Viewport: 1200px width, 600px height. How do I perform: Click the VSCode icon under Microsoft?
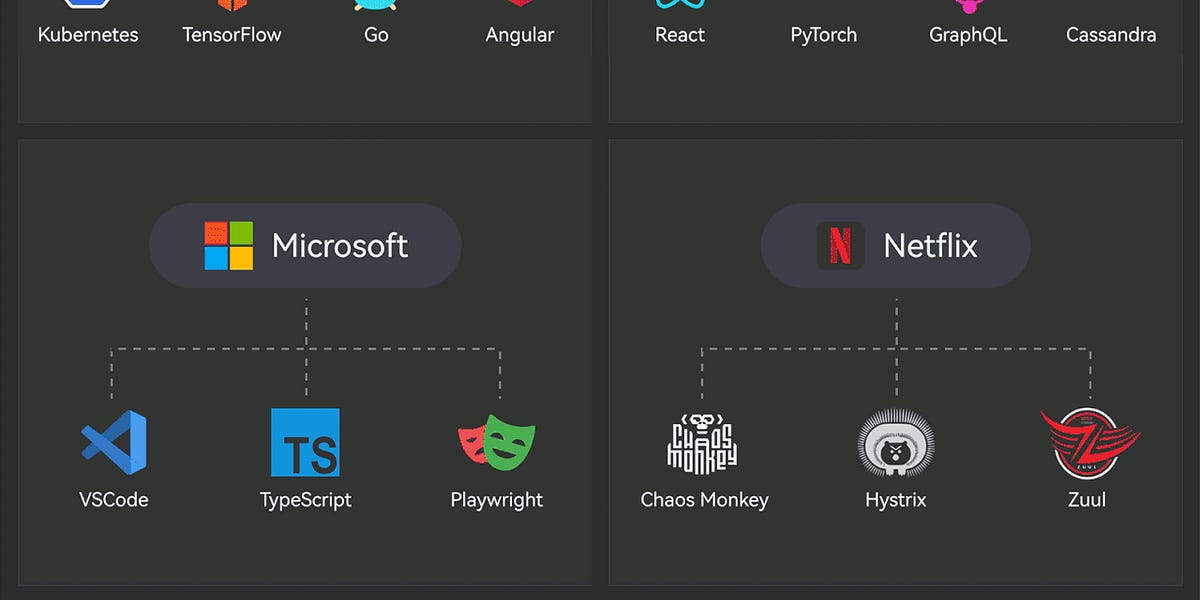tap(113, 443)
